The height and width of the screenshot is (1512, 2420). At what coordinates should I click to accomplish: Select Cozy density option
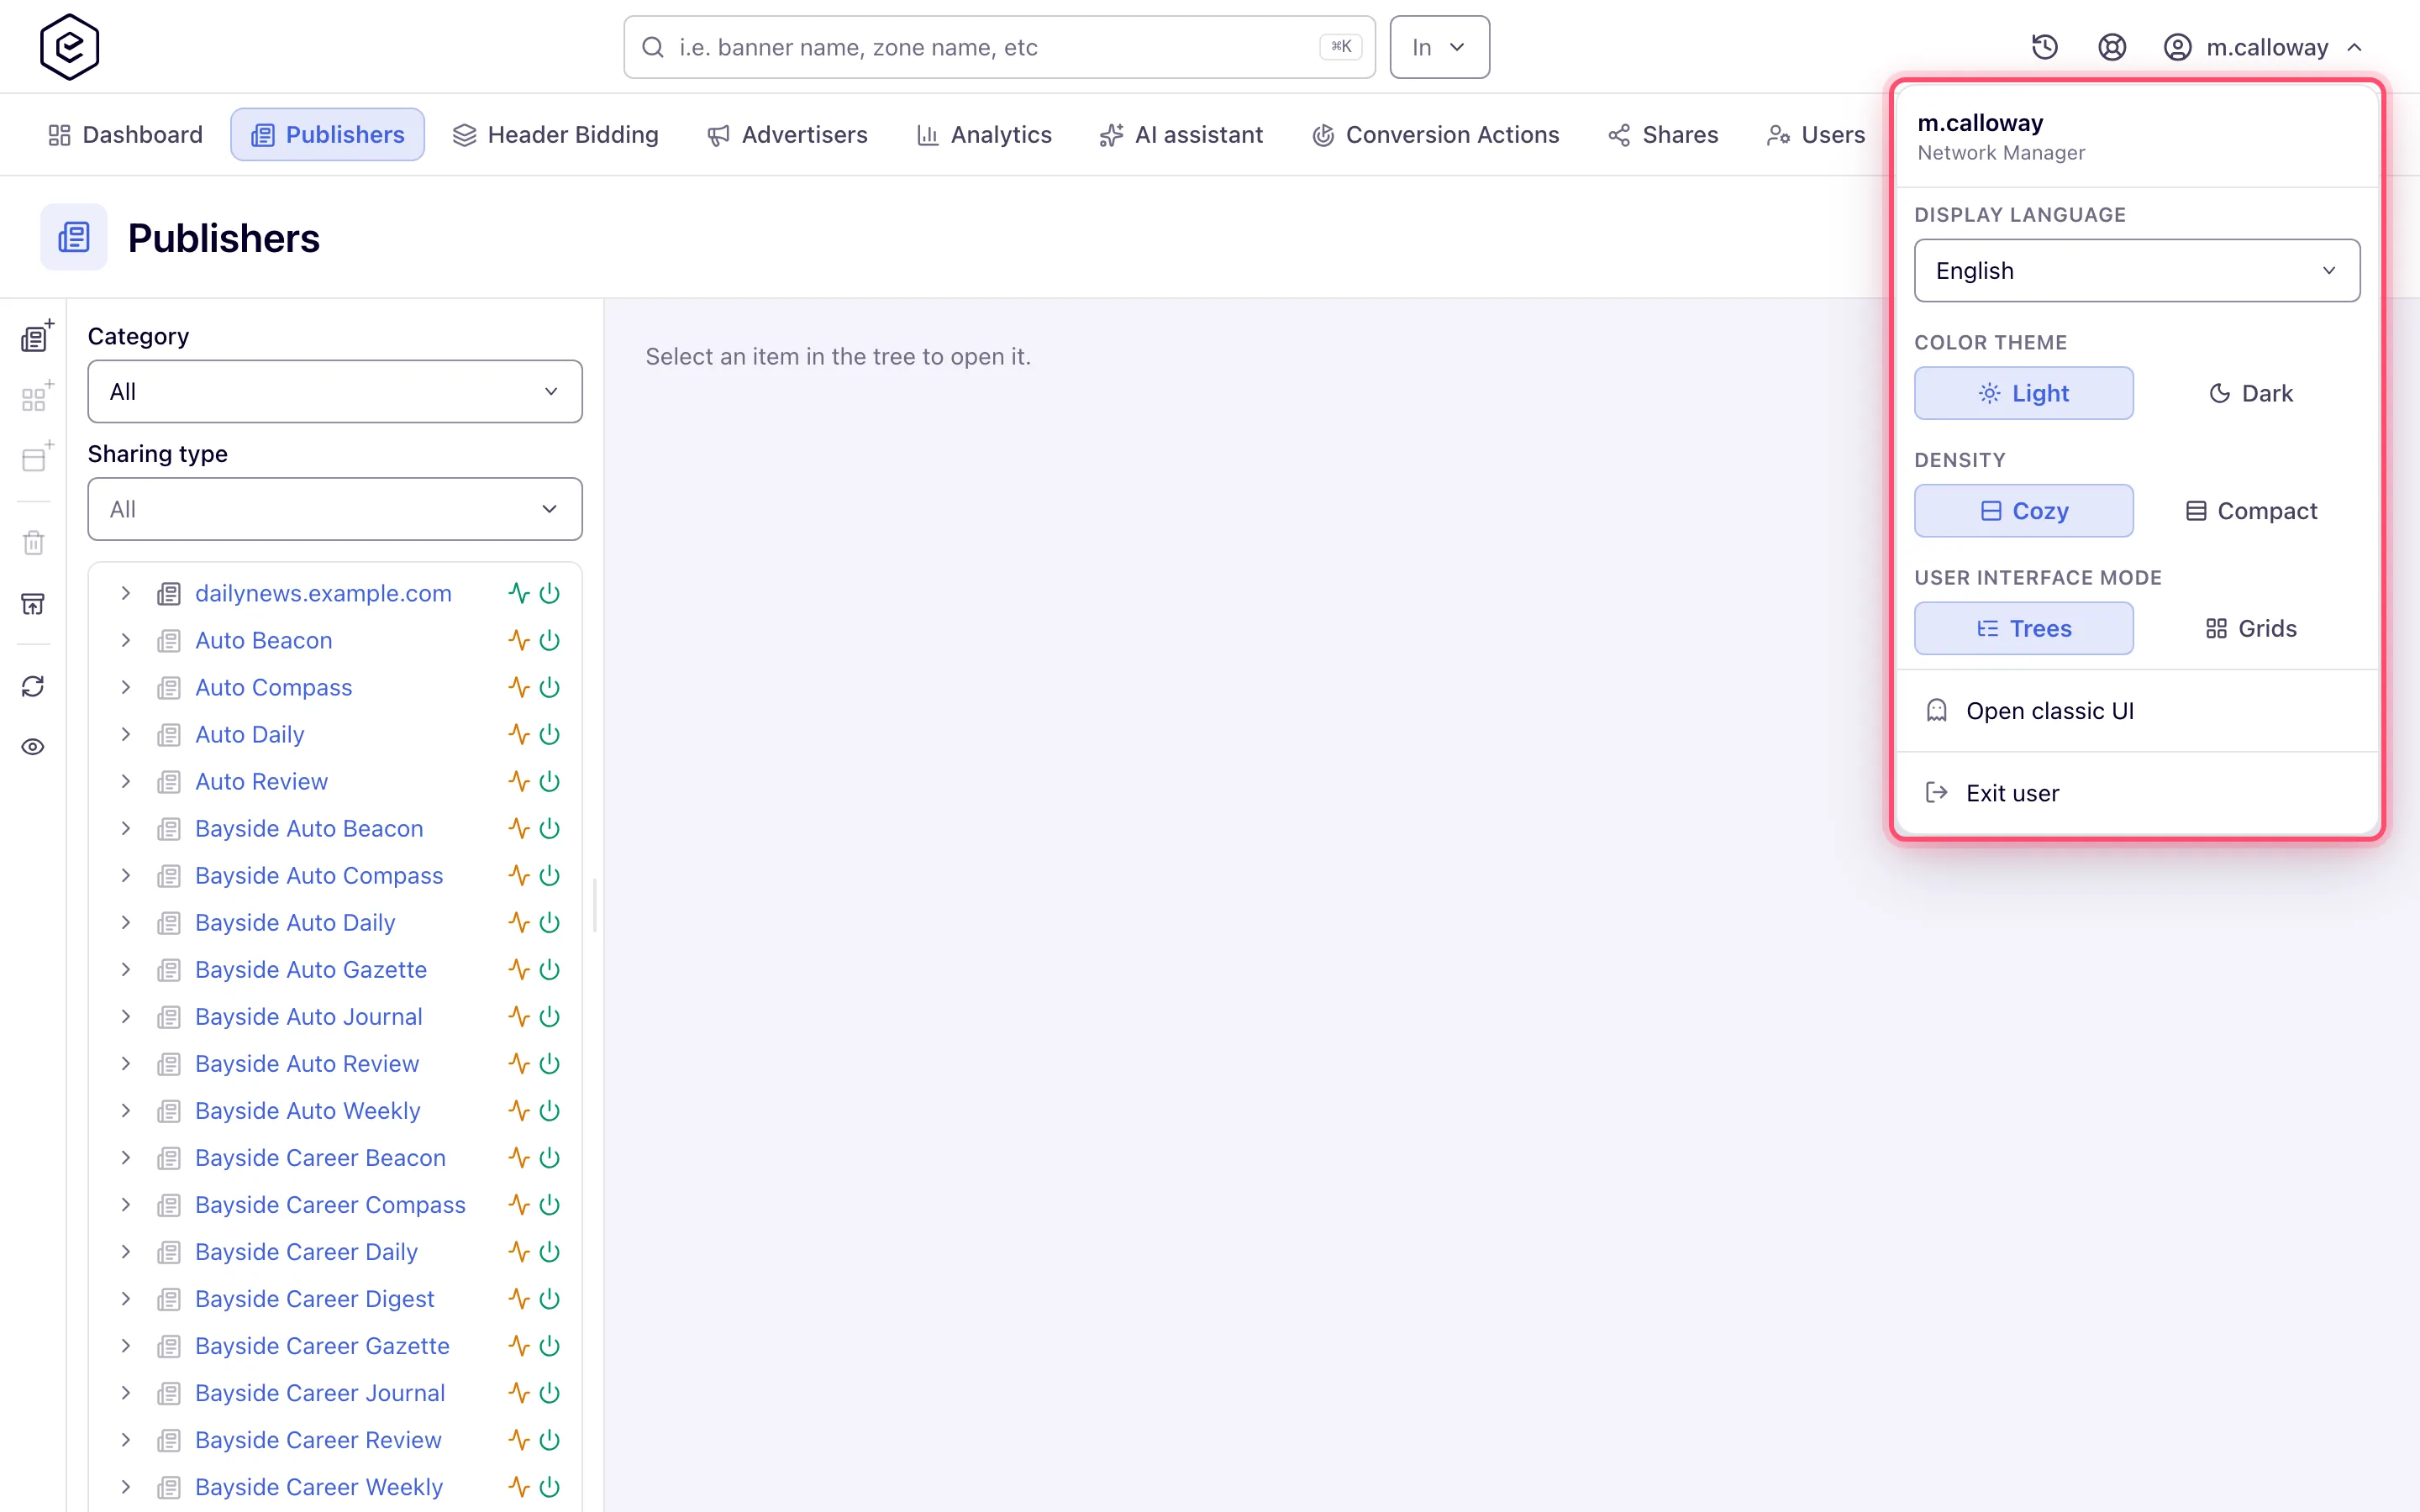coord(2023,511)
